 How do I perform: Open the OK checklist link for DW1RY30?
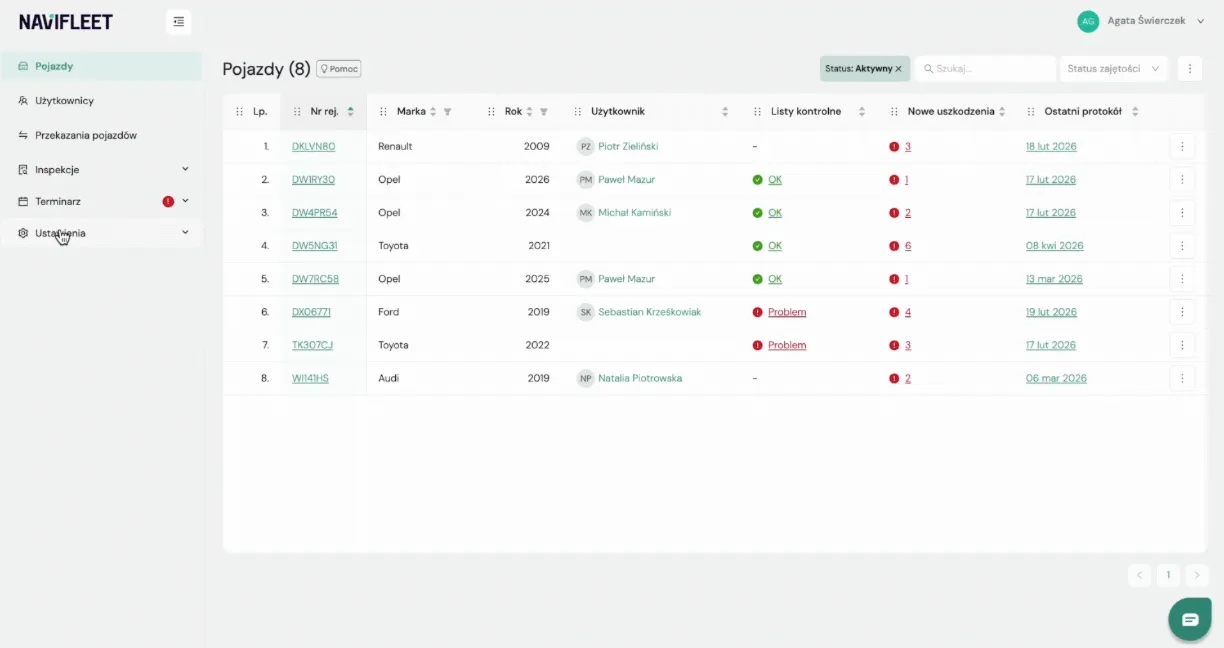pyautogui.click(x=775, y=180)
